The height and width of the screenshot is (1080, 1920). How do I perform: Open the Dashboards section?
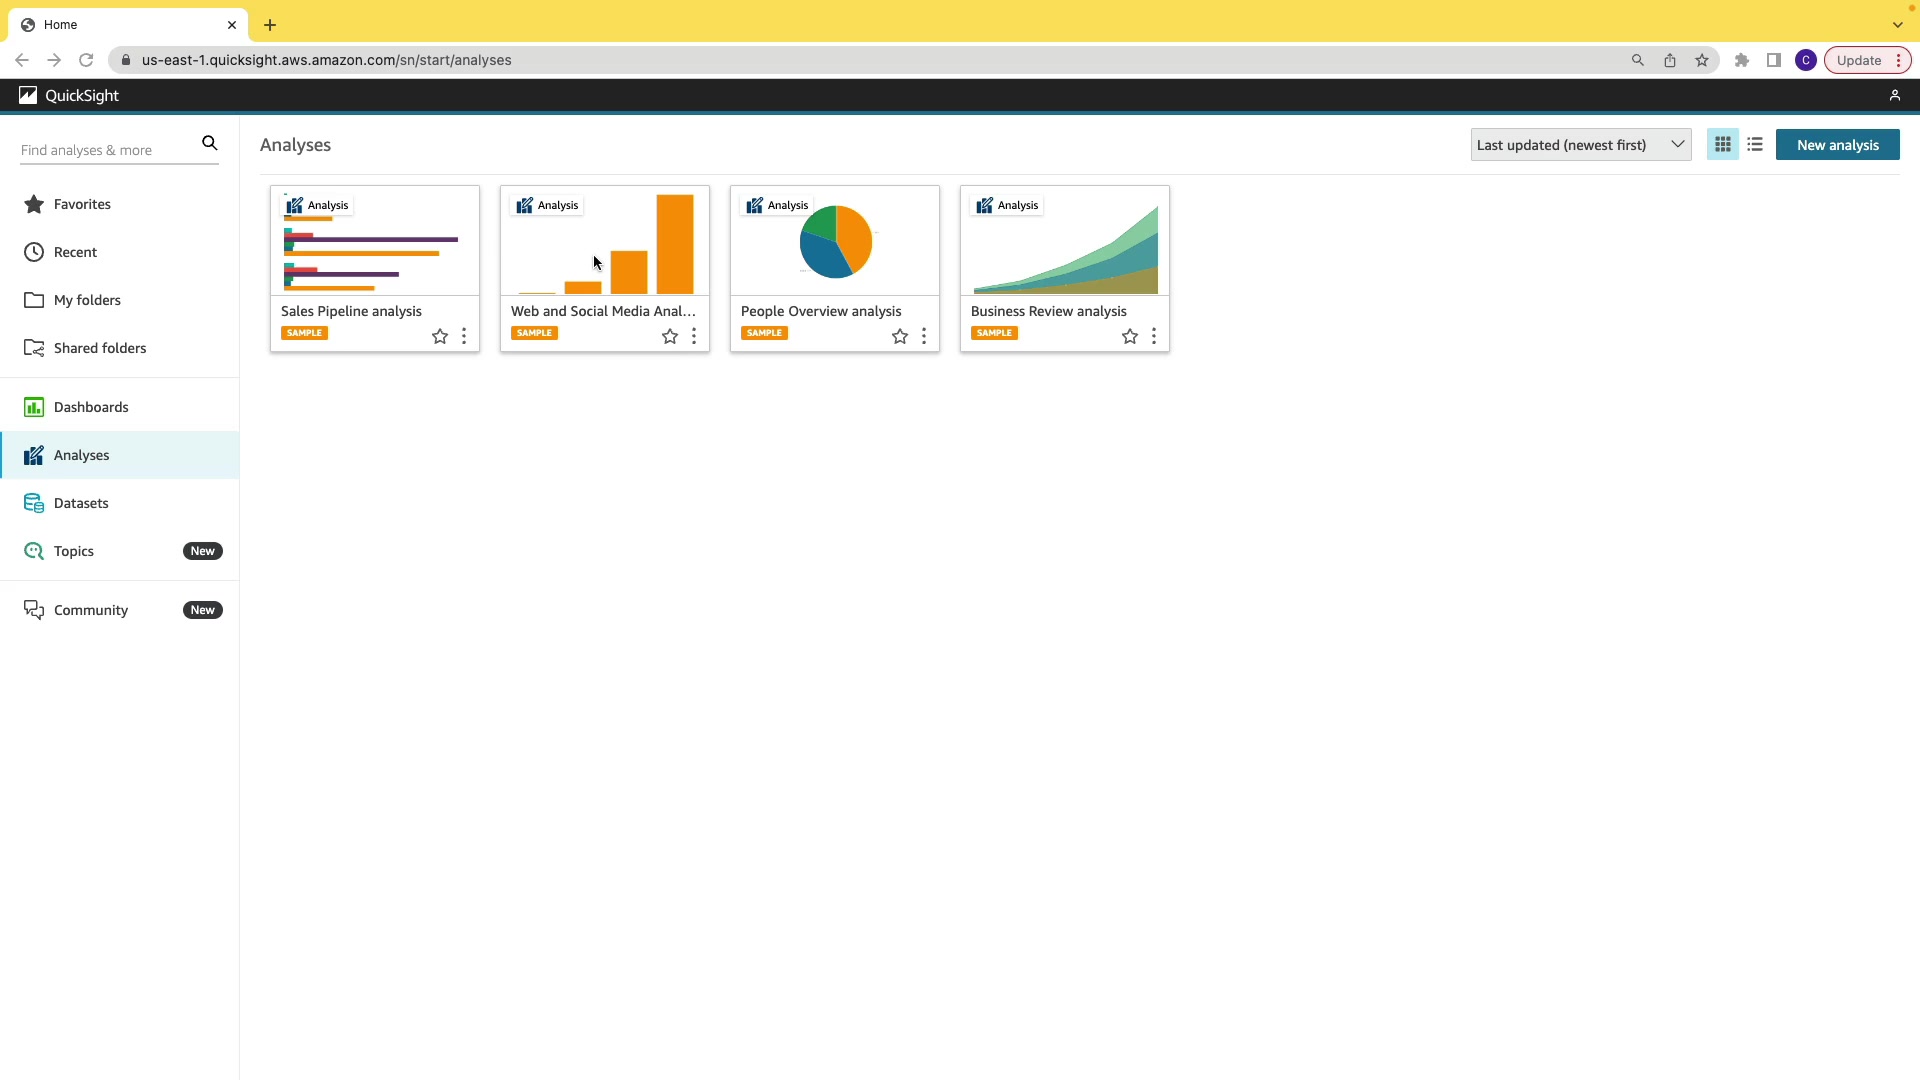pos(91,407)
